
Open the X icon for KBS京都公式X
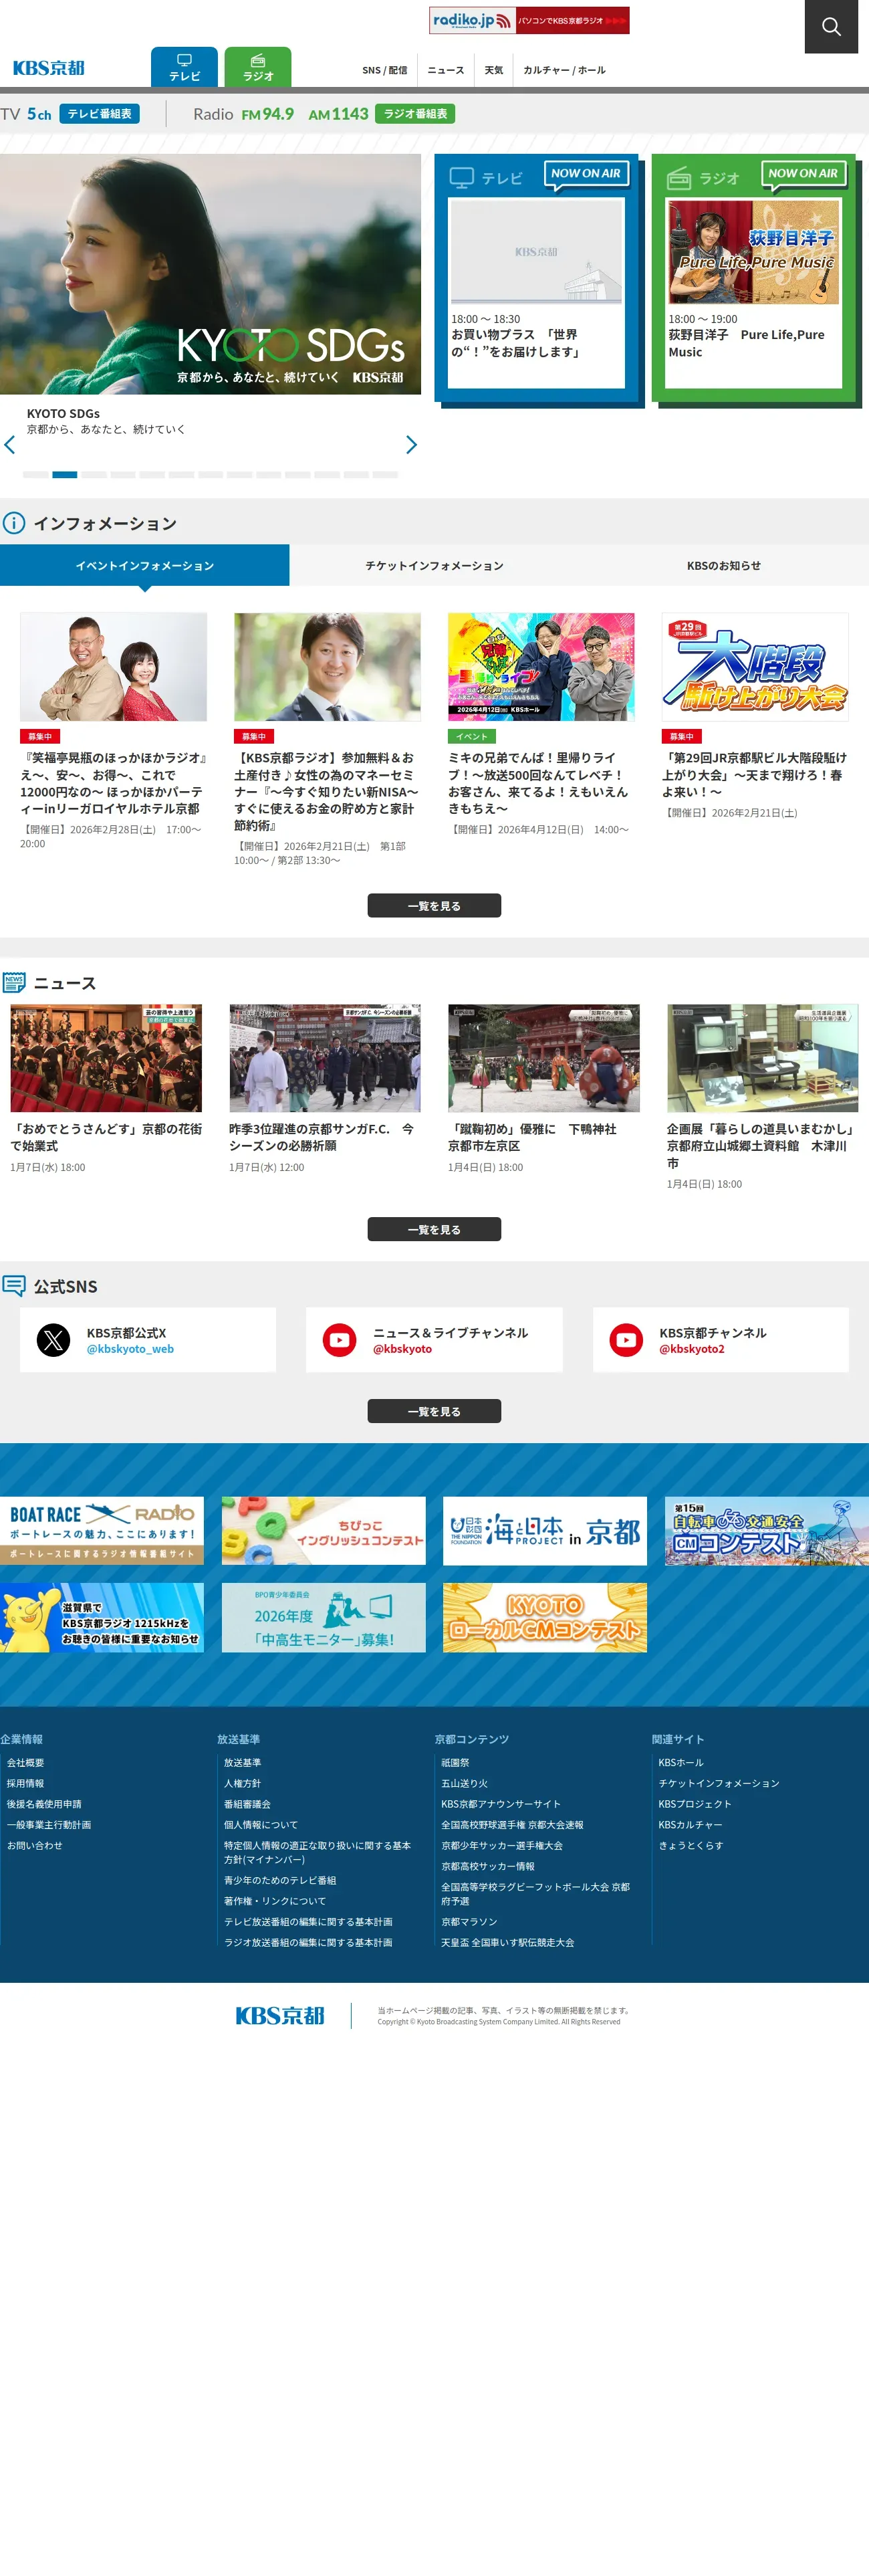[x=53, y=1340]
